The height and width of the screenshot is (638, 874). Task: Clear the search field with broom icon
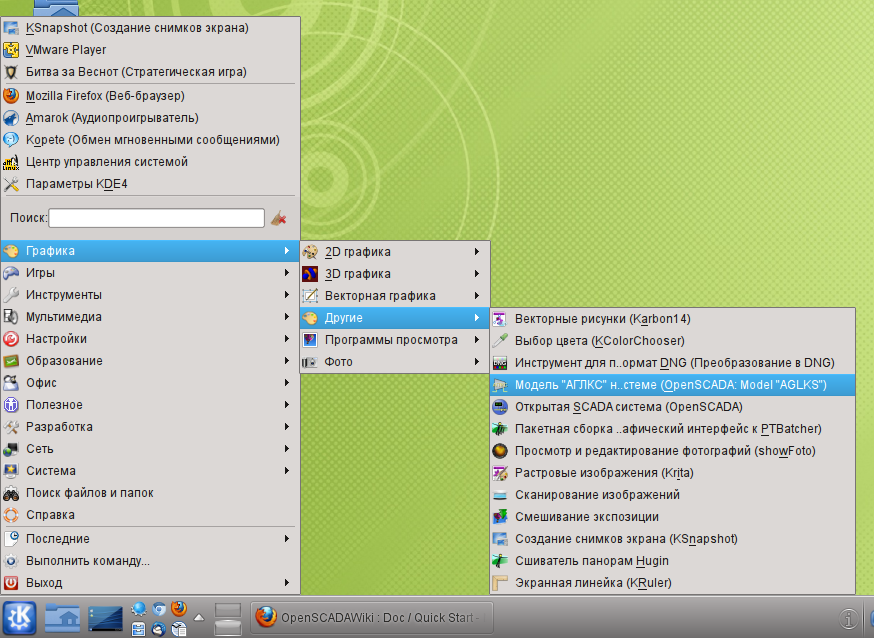(x=279, y=218)
